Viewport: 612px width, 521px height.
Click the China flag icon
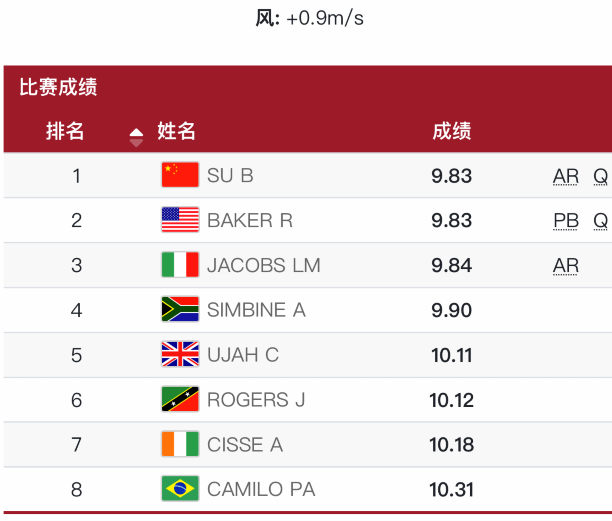(x=180, y=174)
